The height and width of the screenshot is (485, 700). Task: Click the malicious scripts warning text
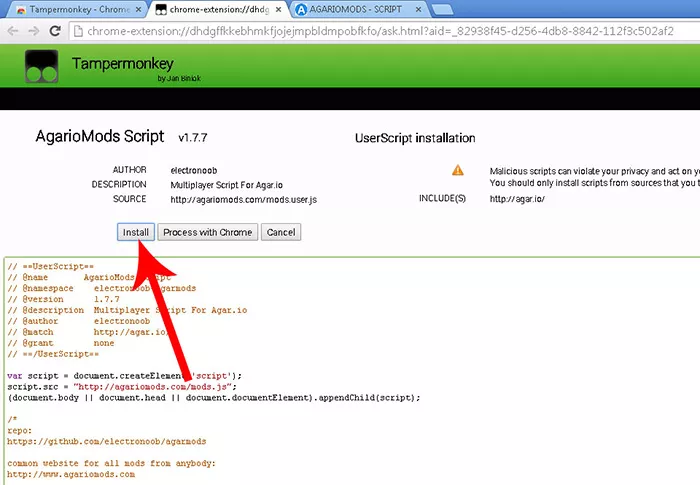tap(595, 177)
